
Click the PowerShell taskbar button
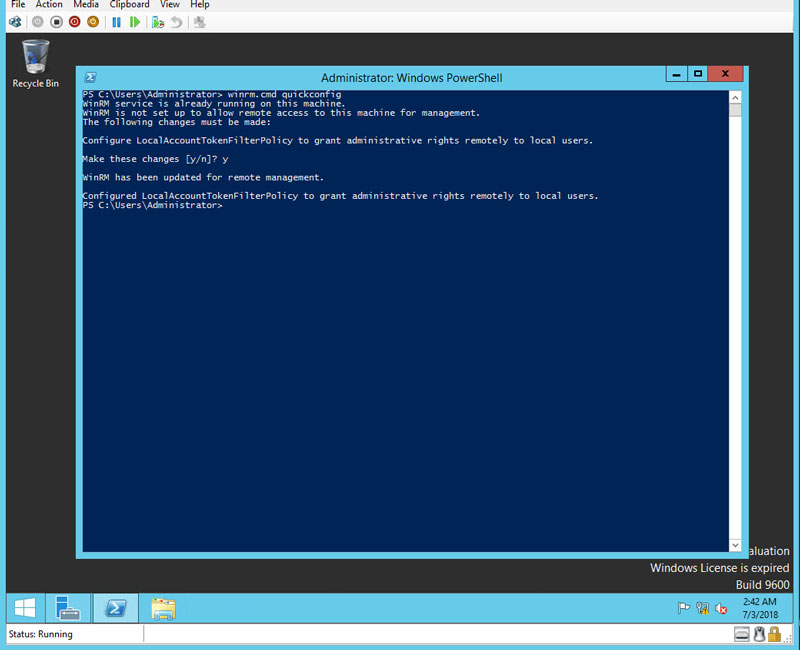[116, 608]
